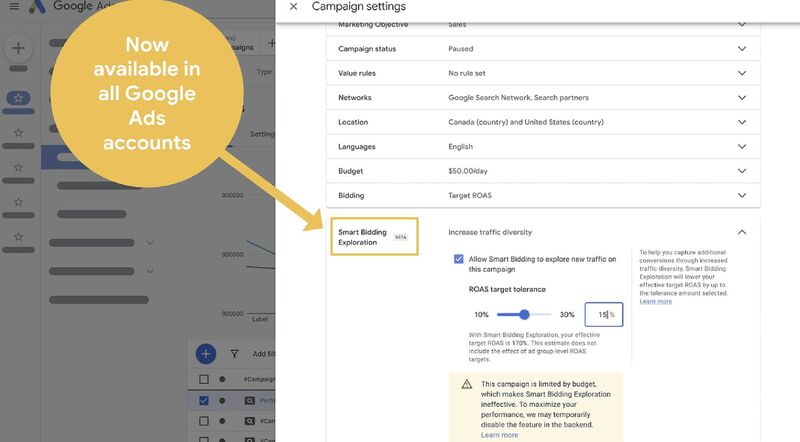Click the 'ROAS target tolerance' heading
Screen dimensions: 800x442
pos(507,289)
